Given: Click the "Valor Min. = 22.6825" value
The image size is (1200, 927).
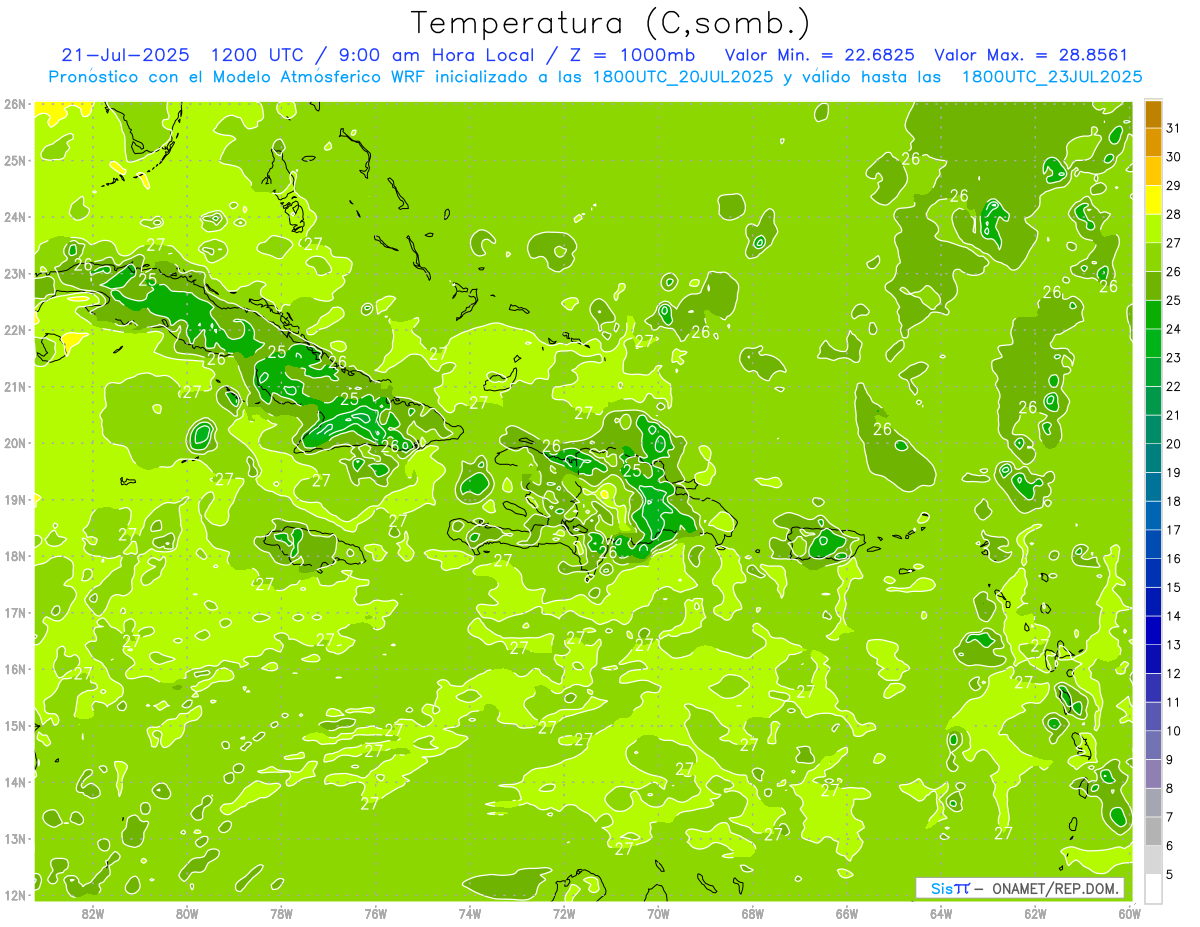Looking at the screenshot, I should coord(820,55).
